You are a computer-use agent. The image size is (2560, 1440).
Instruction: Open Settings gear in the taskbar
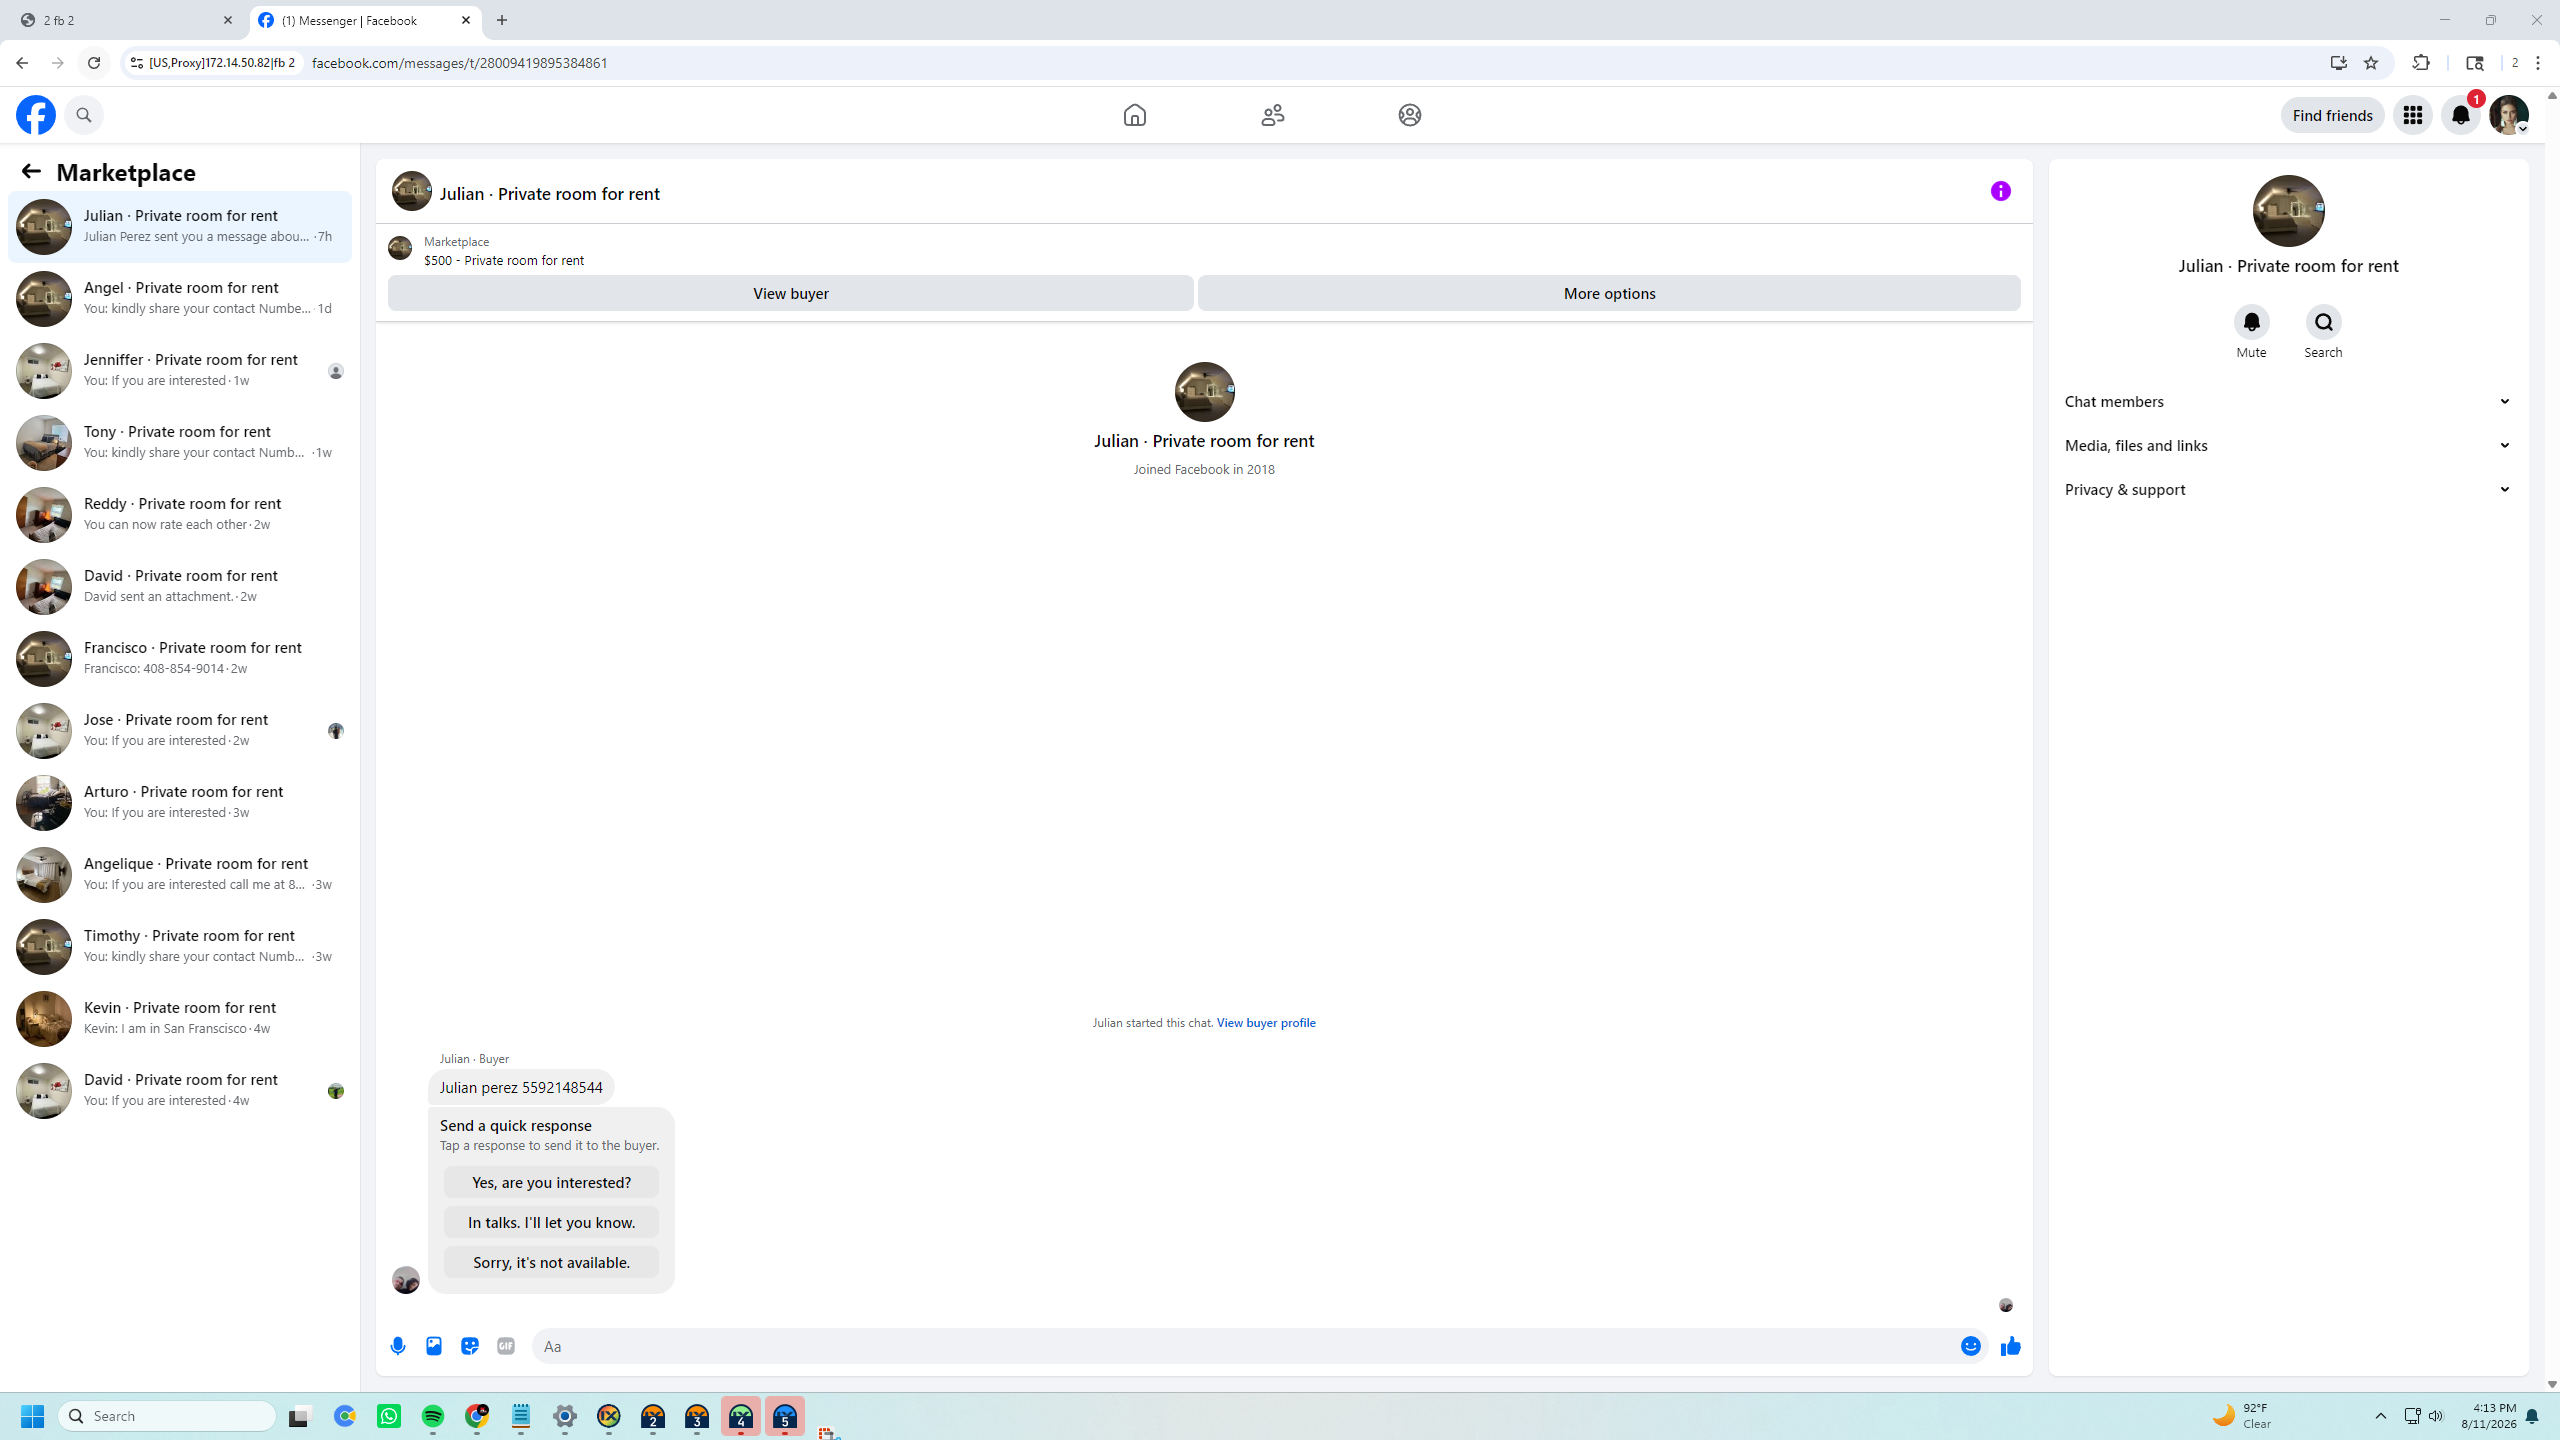pyautogui.click(x=565, y=1416)
